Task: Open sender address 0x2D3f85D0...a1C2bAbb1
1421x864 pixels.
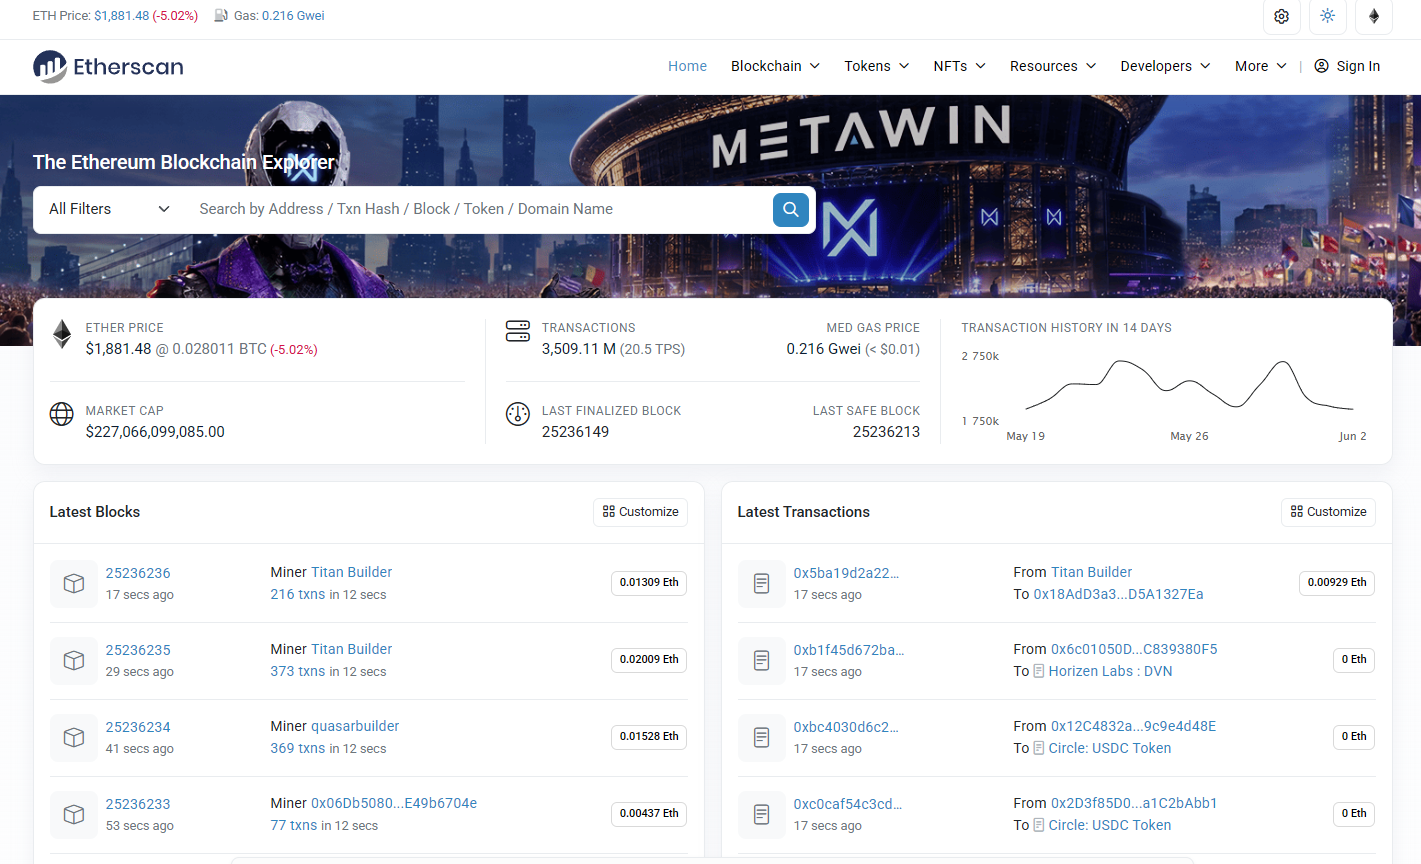Action: click(x=1134, y=803)
